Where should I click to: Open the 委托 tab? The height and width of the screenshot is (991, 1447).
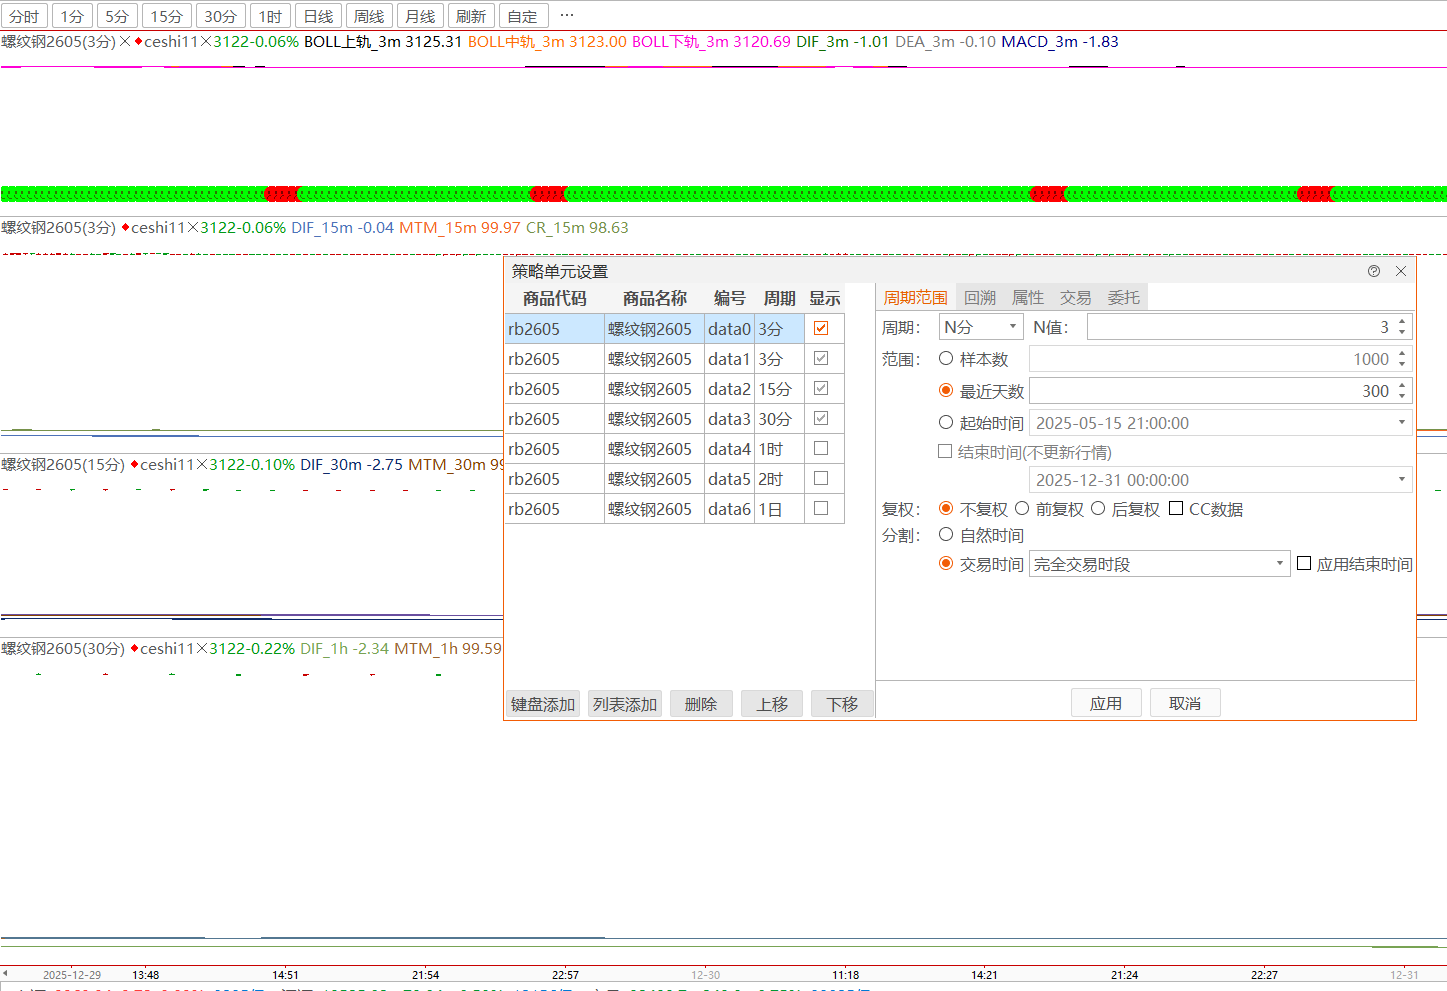coord(1123,297)
